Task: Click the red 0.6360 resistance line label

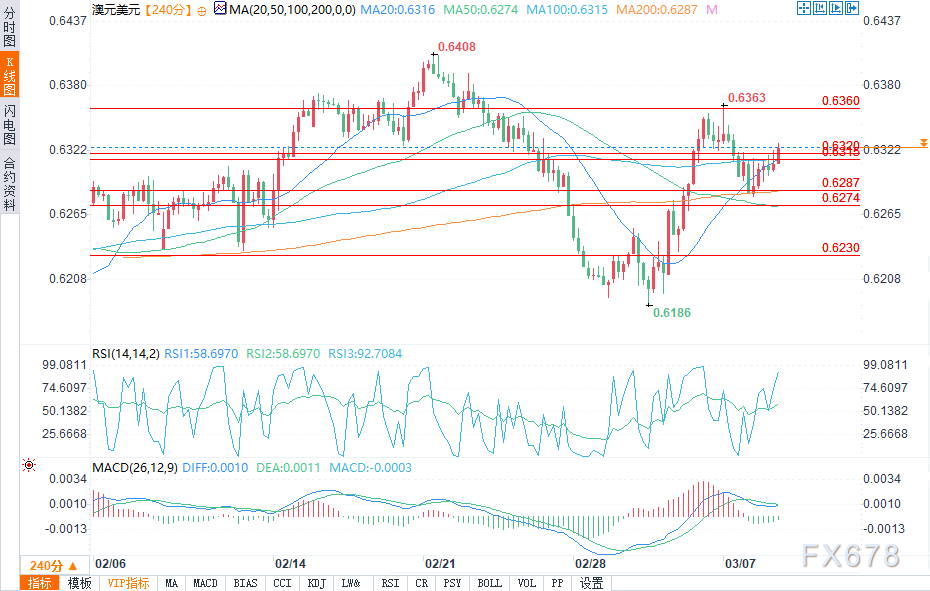Action: (840, 101)
